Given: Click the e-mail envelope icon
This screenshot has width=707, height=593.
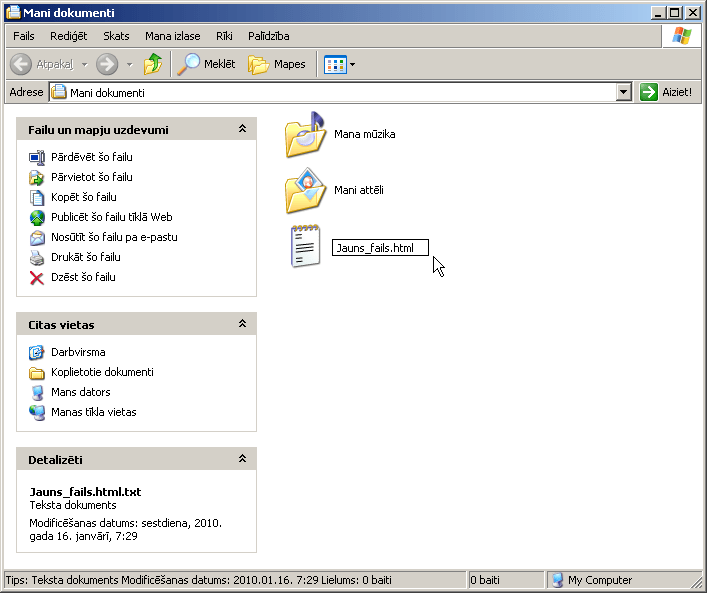Looking at the screenshot, I should [x=37, y=237].
